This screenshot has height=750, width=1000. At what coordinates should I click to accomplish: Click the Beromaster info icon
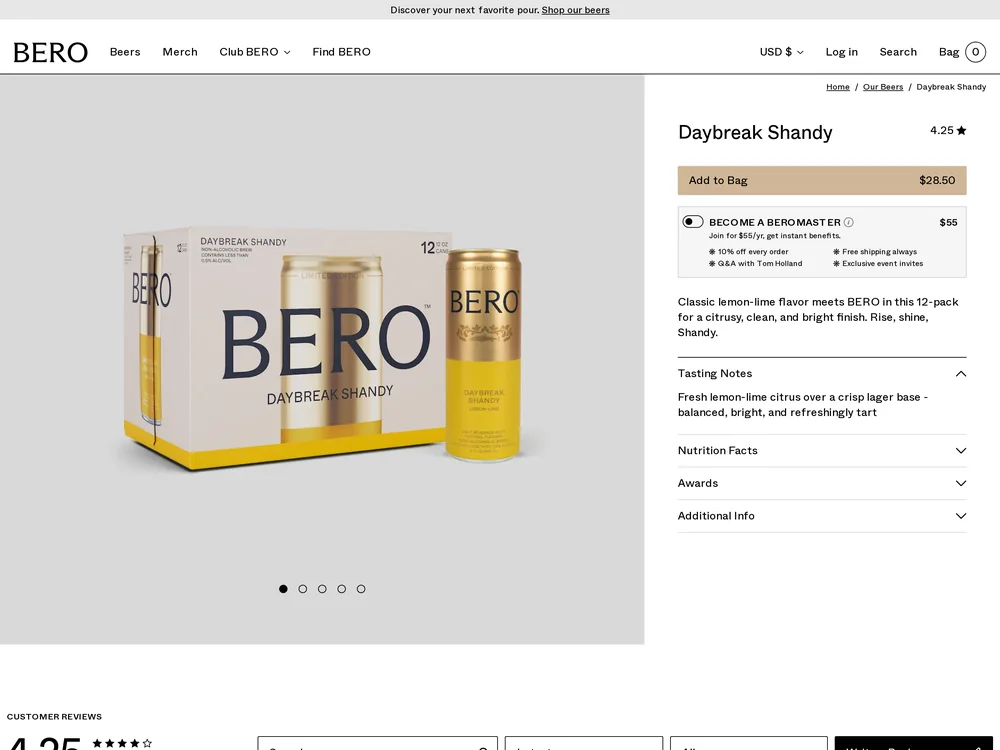coord(848,222)
